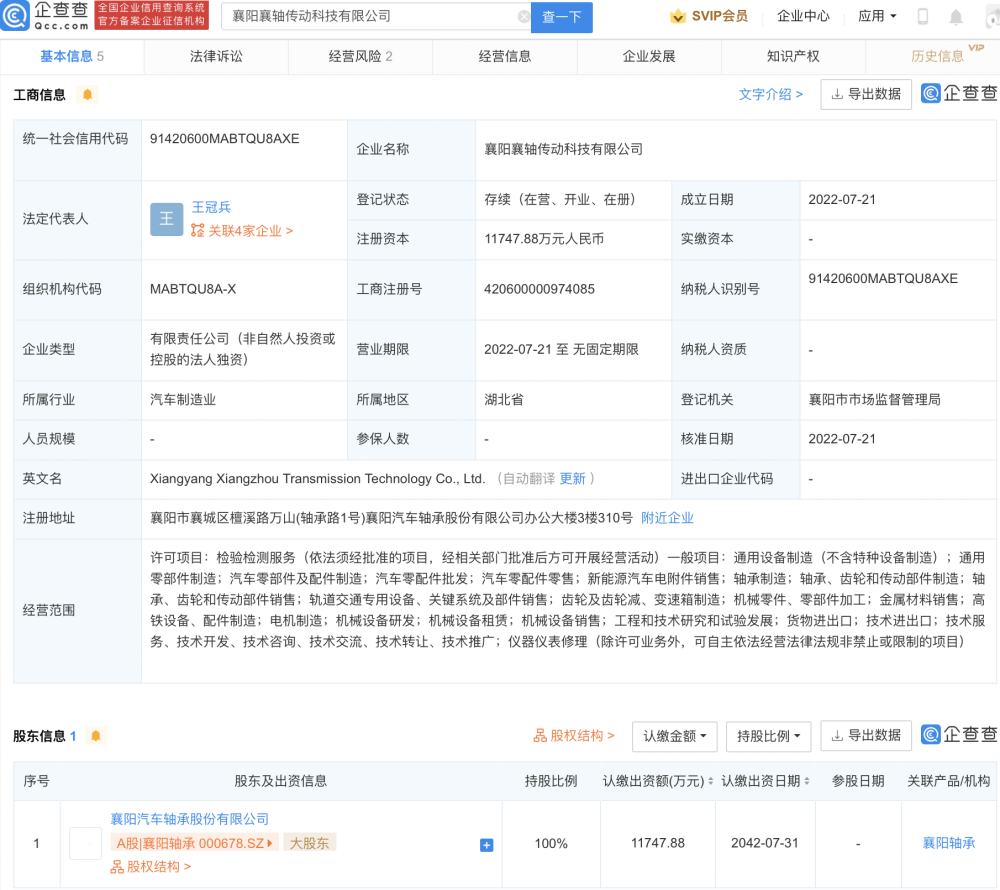1000x890 pixels.
Task: Click registered capital 11747.88万元人民币 value
Action: point(544,239)
